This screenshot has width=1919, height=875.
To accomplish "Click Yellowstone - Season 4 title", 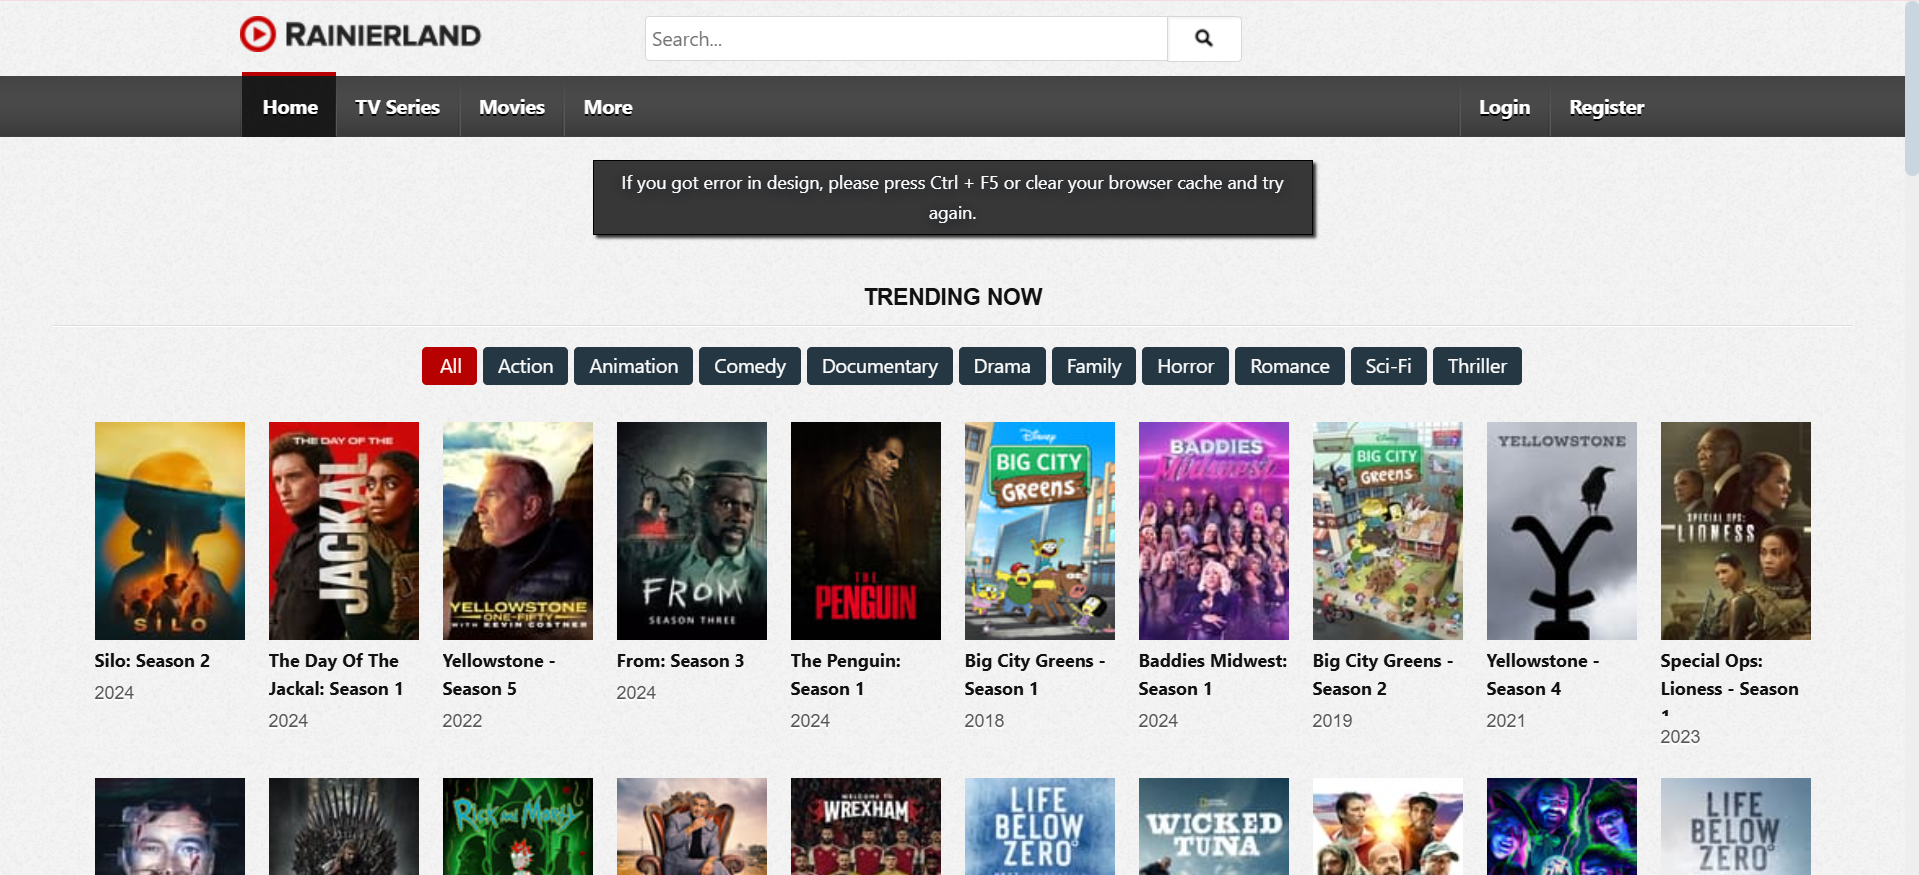I will [x=1543, y=675].
